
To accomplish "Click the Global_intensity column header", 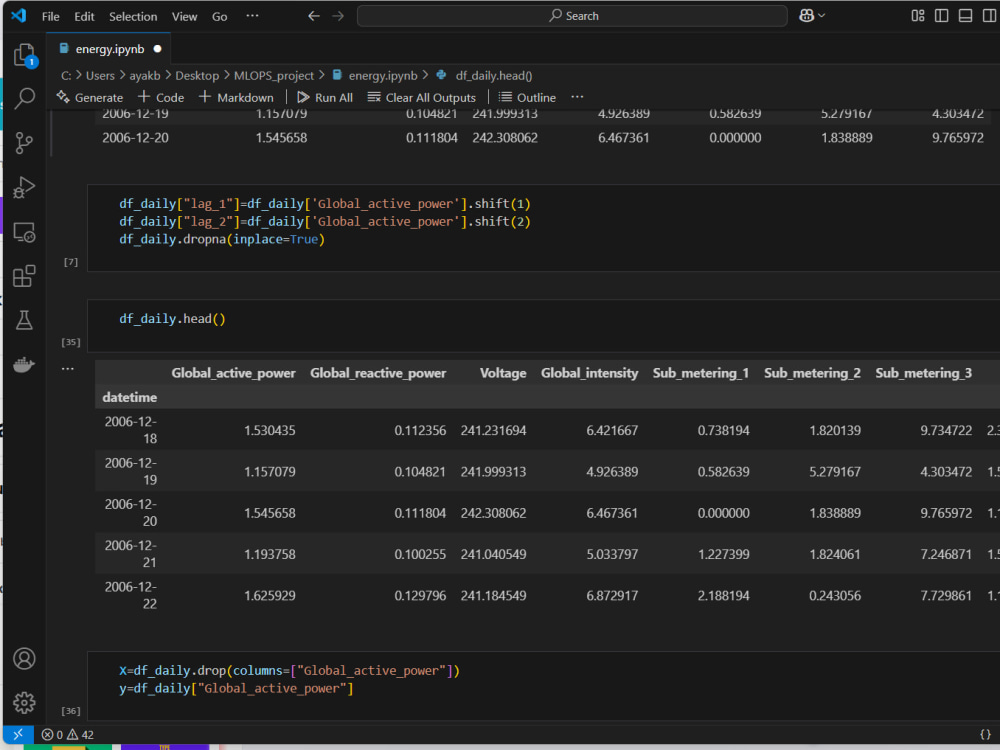I will (x=589, y=373).
